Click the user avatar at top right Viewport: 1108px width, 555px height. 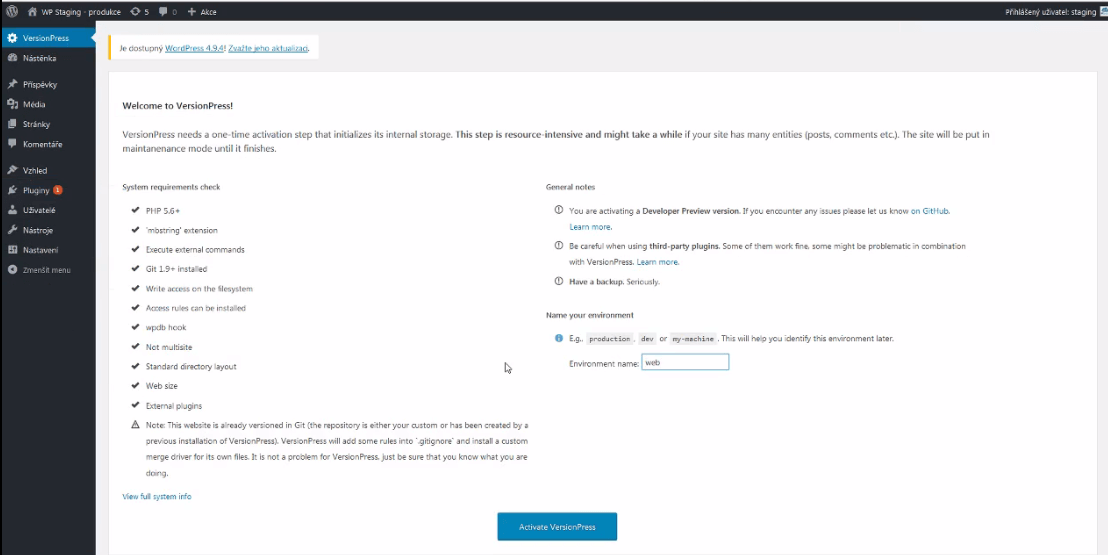[1104, 12]
